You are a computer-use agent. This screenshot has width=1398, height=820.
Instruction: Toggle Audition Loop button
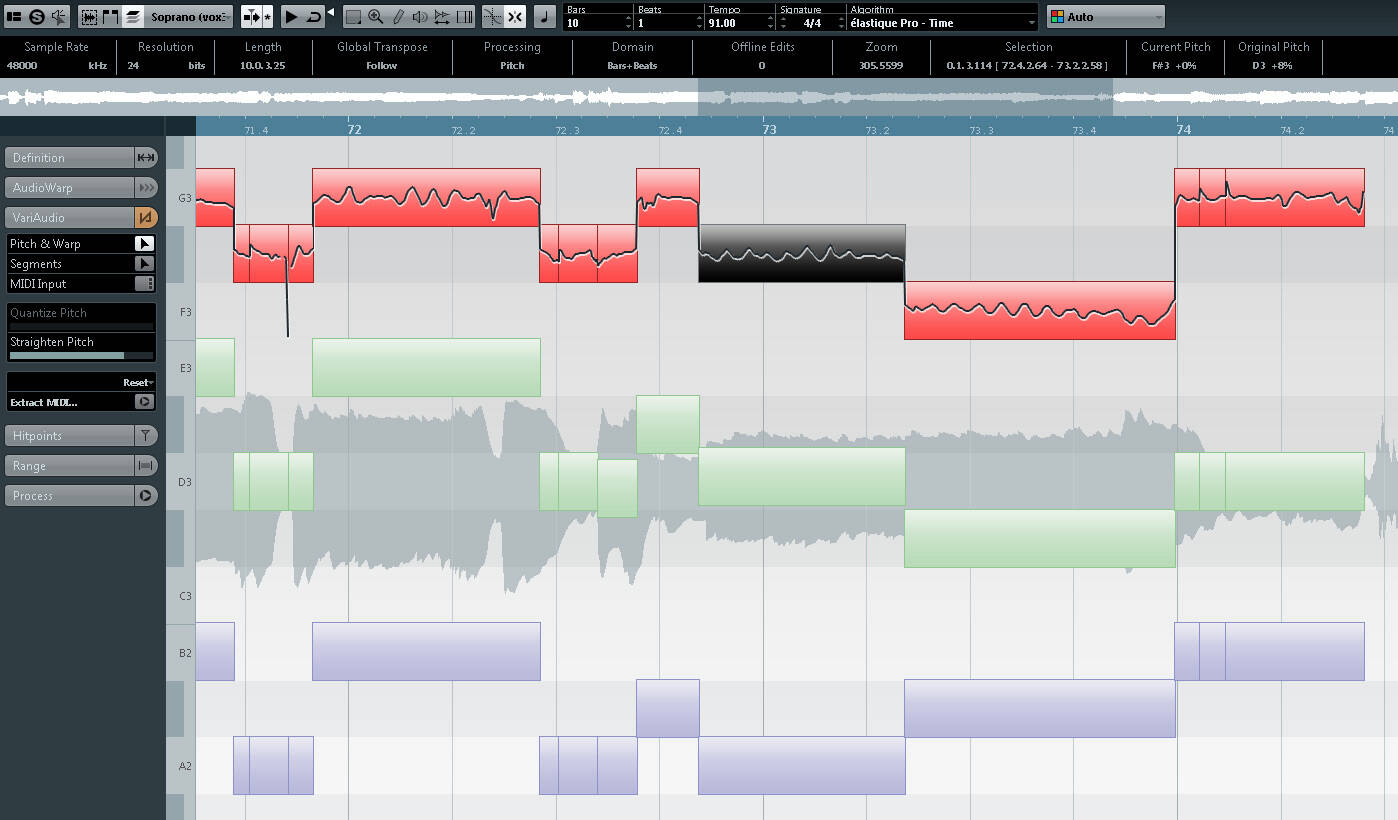(x=314, y=16)
